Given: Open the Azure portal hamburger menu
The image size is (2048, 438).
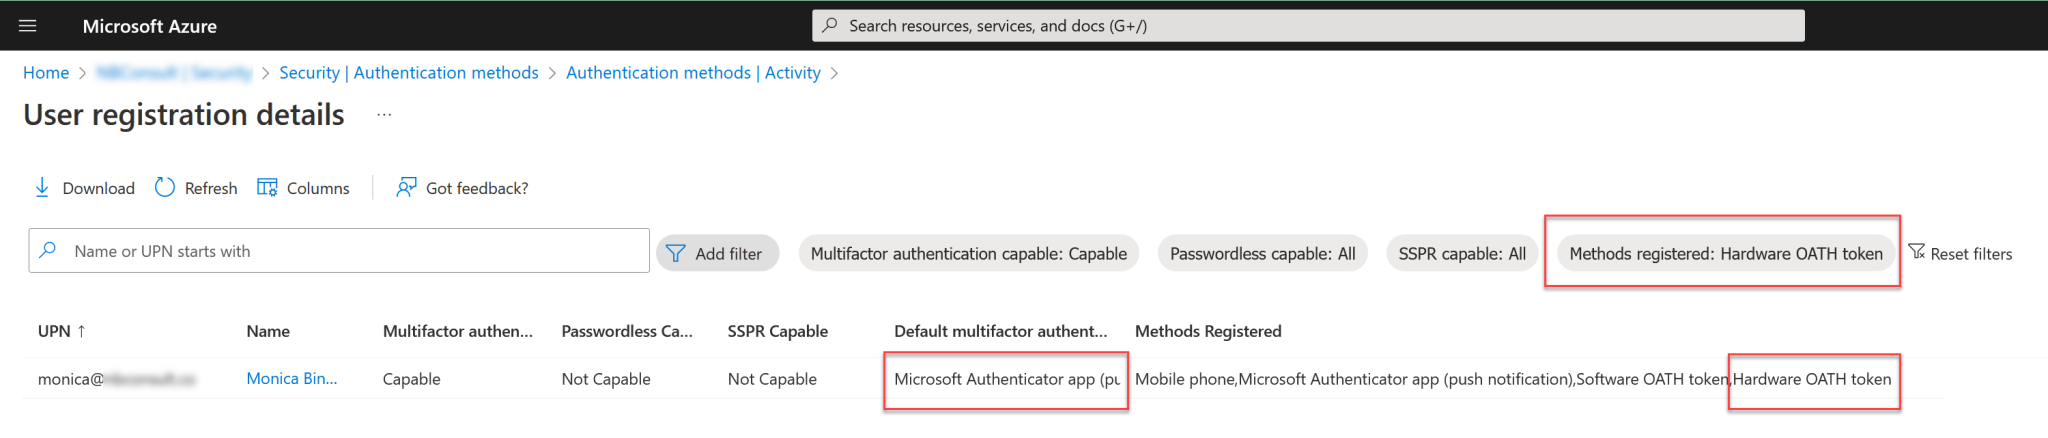Looking at the screenshot, I should (28, 26).
